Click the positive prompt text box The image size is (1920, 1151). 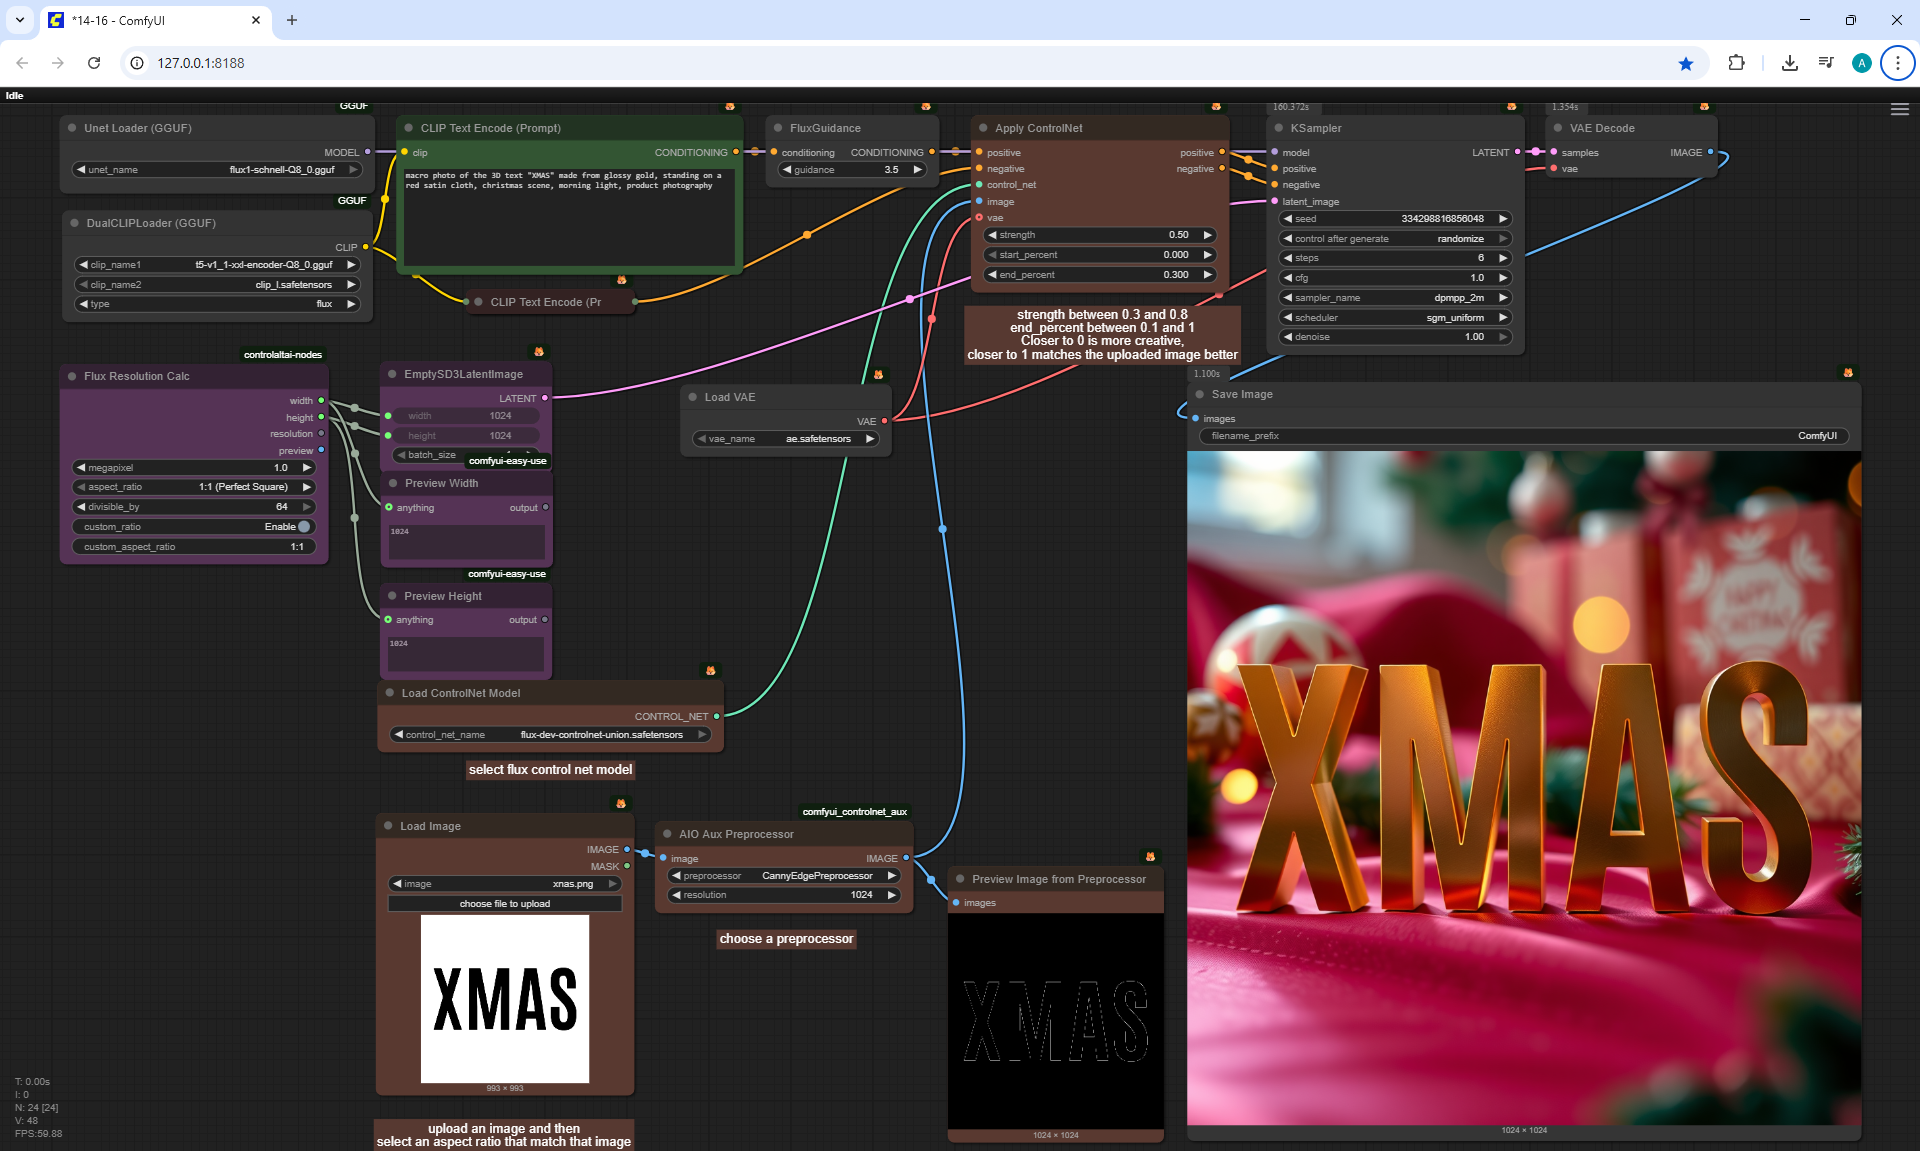point(569,215)
